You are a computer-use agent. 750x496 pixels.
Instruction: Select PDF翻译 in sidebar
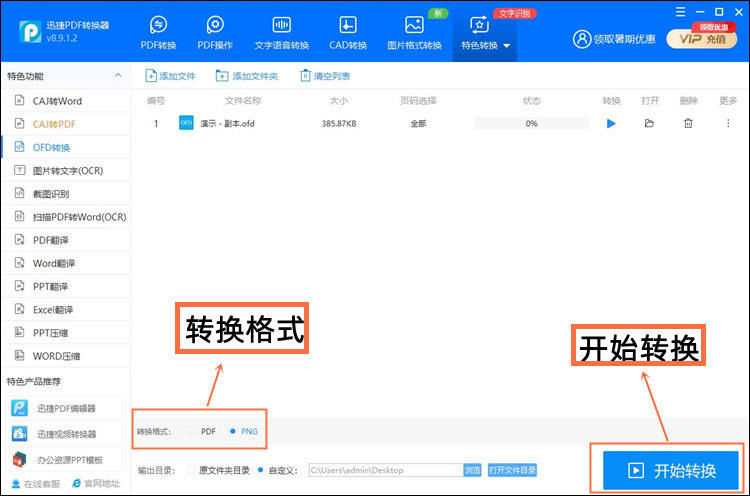(x=66, y=240)
